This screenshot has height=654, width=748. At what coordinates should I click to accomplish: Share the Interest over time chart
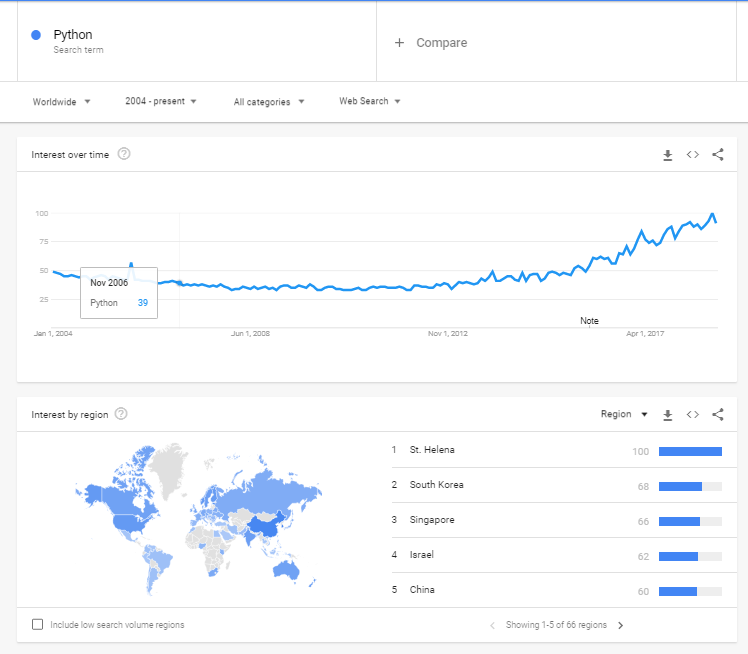pos(717,155)
